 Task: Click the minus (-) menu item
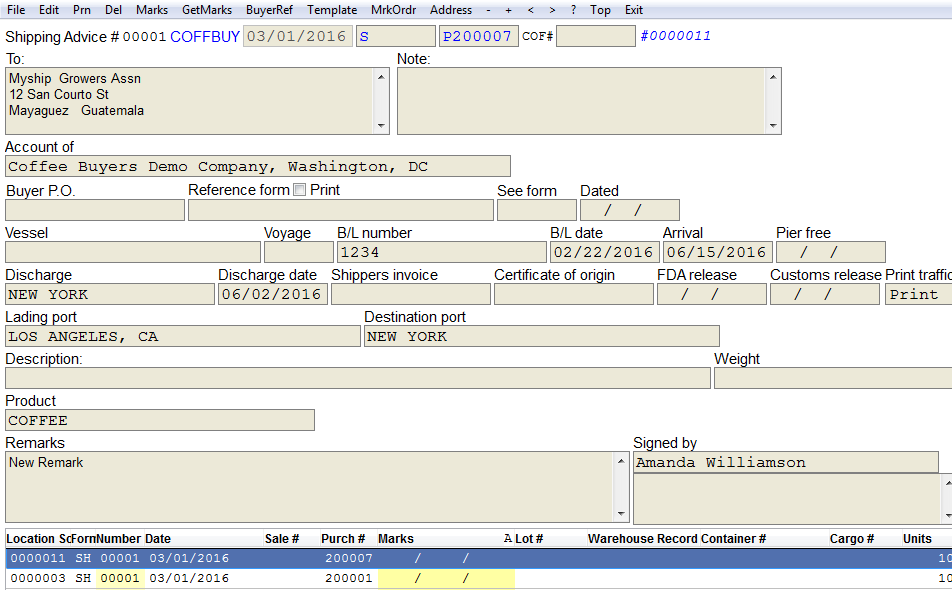[488, 10]
